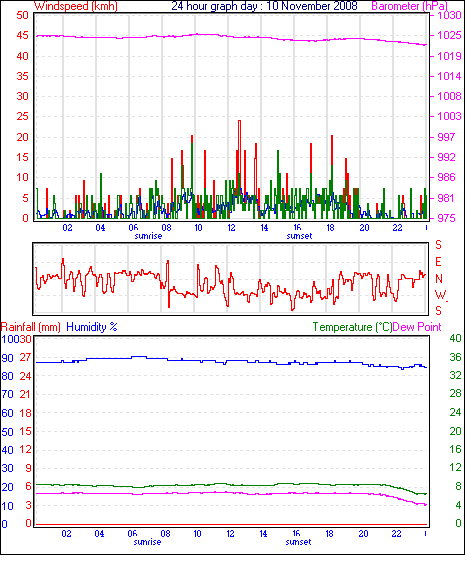Click the sunrise label under the top graph
Screen dimensions: 466x563
click(148, 236)
